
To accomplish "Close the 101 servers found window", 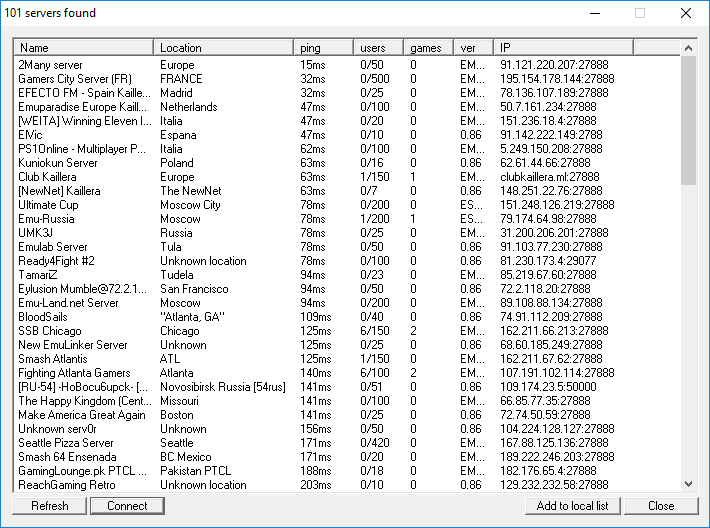I will (686, 13).
